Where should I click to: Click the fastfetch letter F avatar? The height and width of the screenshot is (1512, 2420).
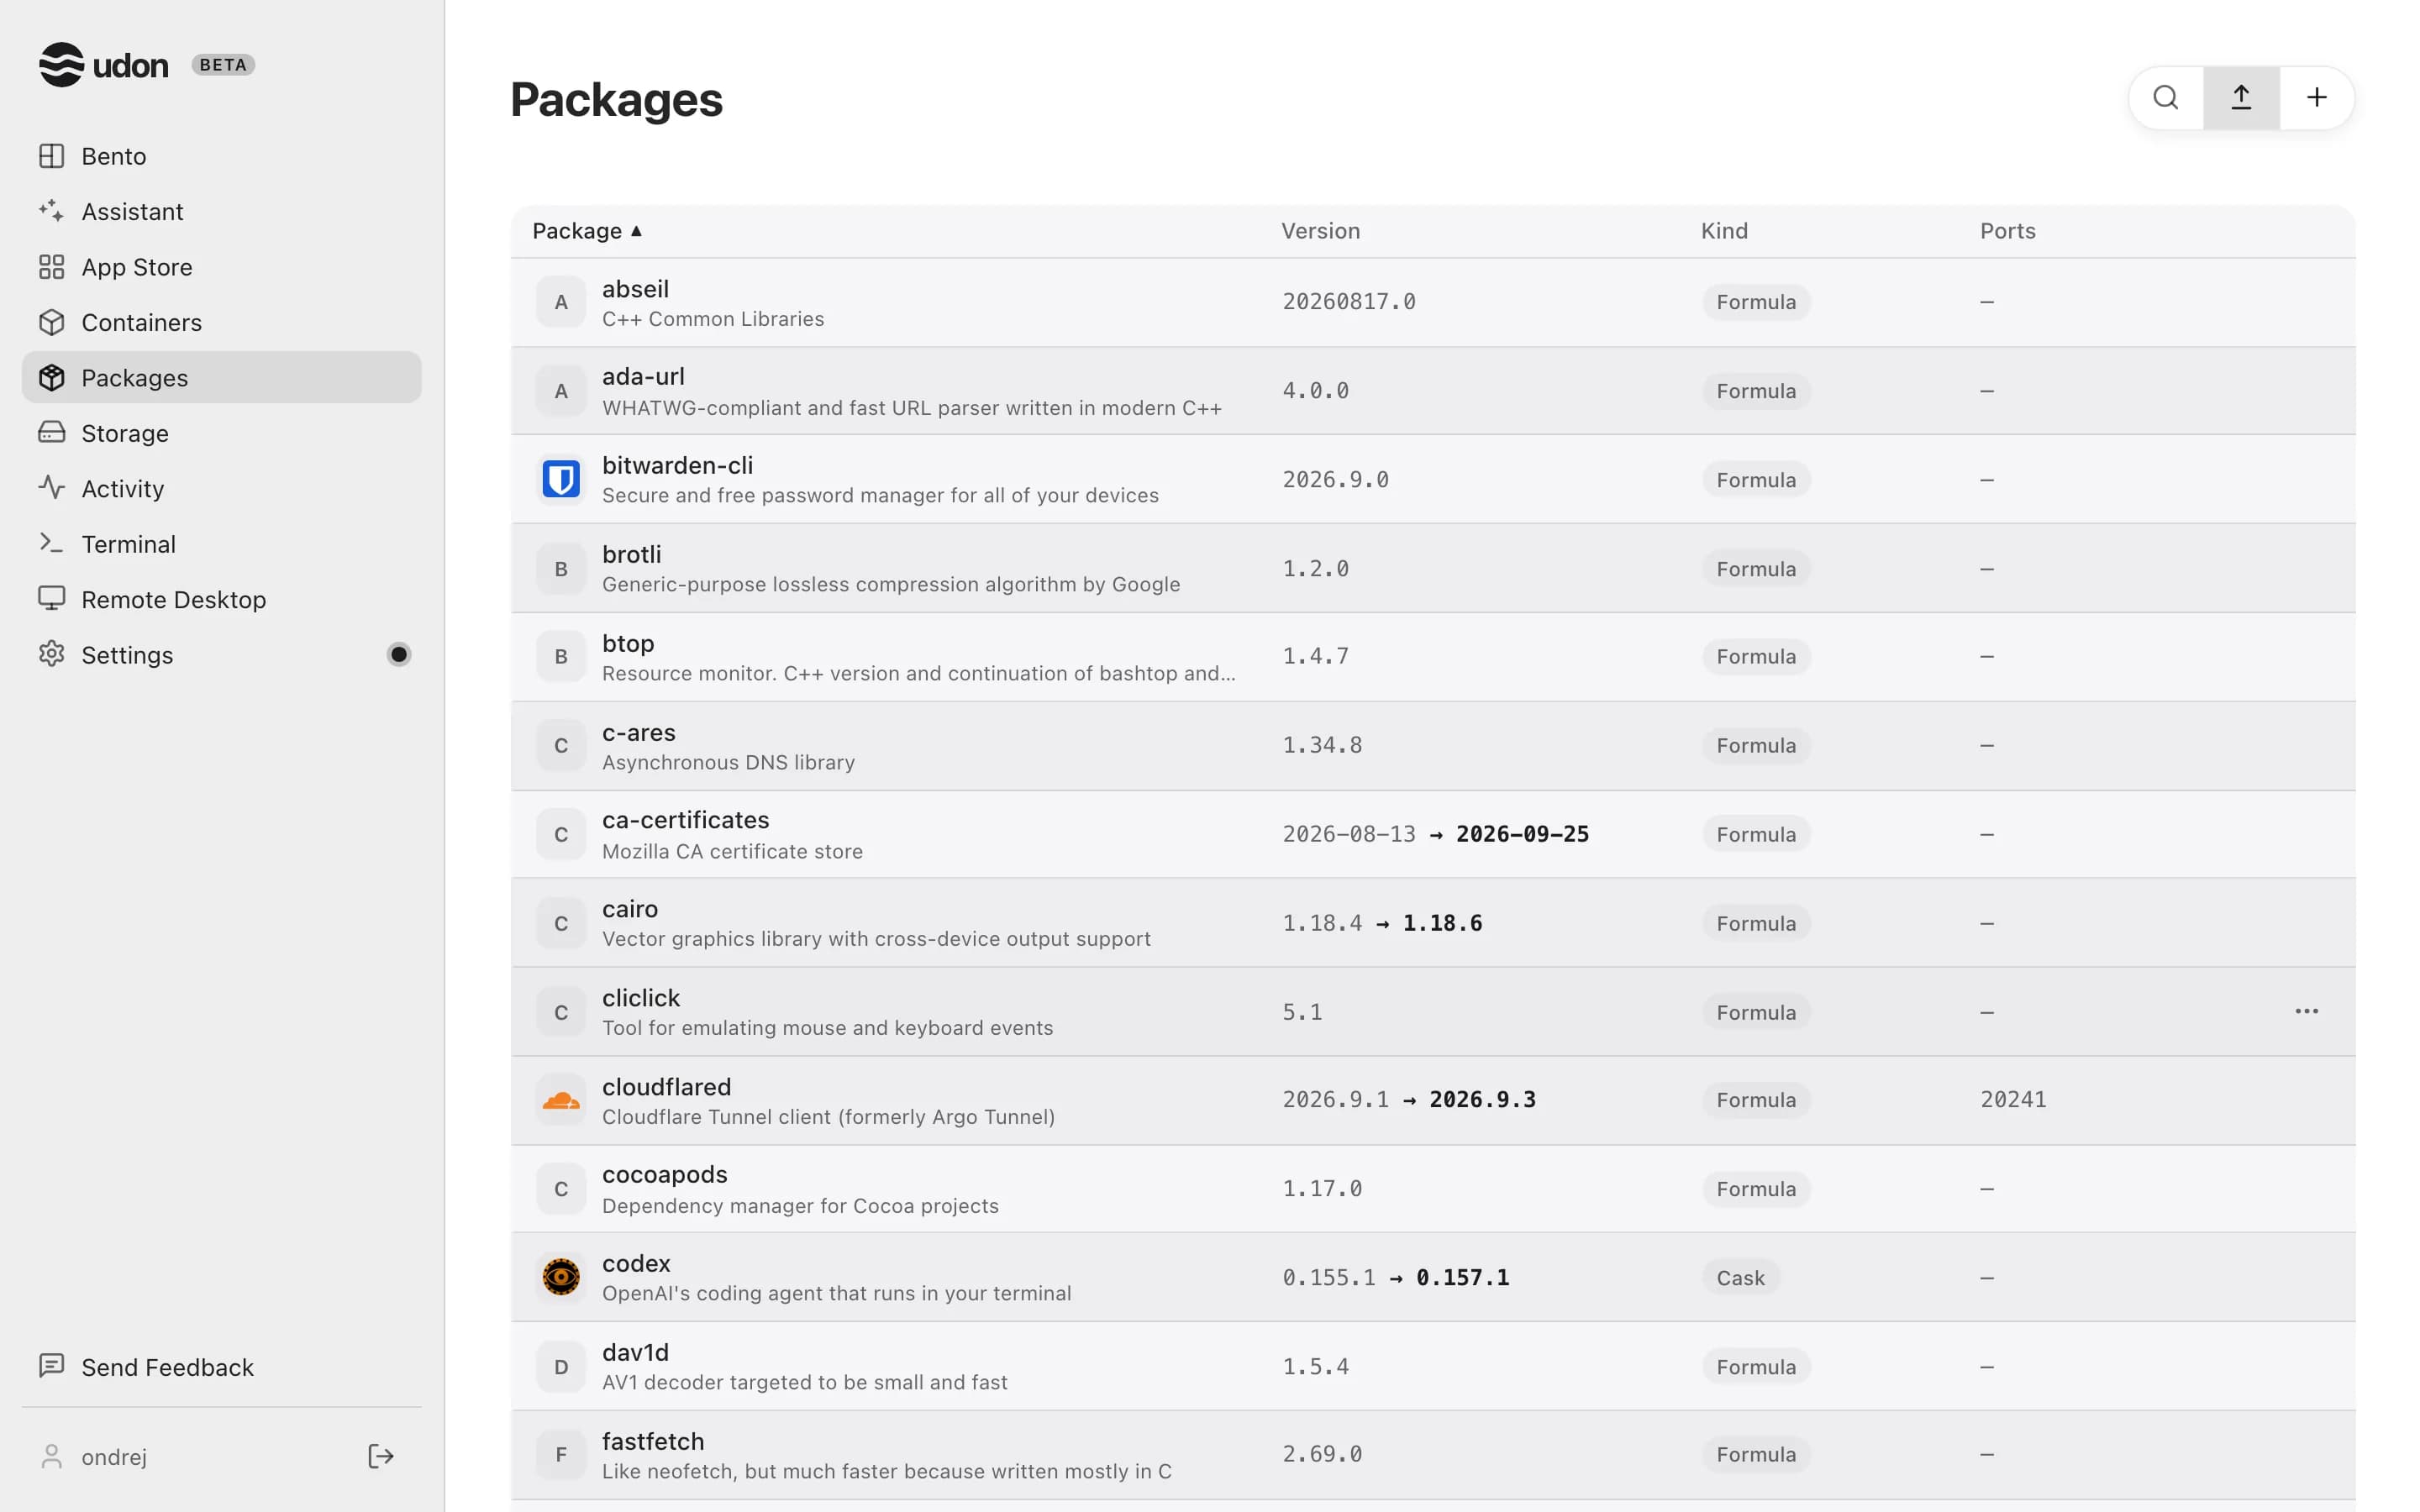point(561,1454)
